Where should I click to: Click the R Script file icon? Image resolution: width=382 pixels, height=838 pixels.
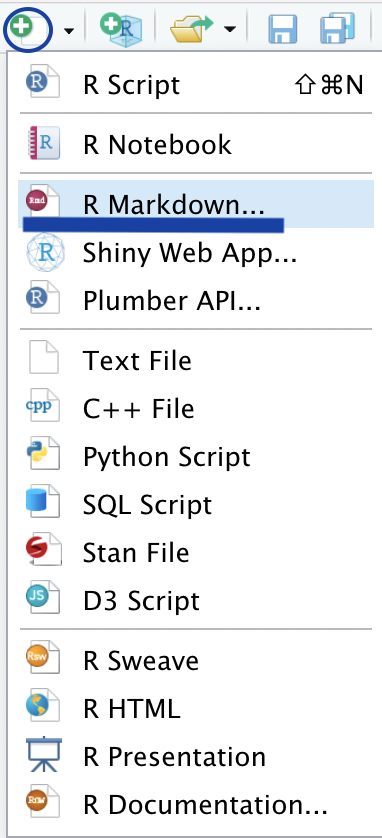coord(42,82)
